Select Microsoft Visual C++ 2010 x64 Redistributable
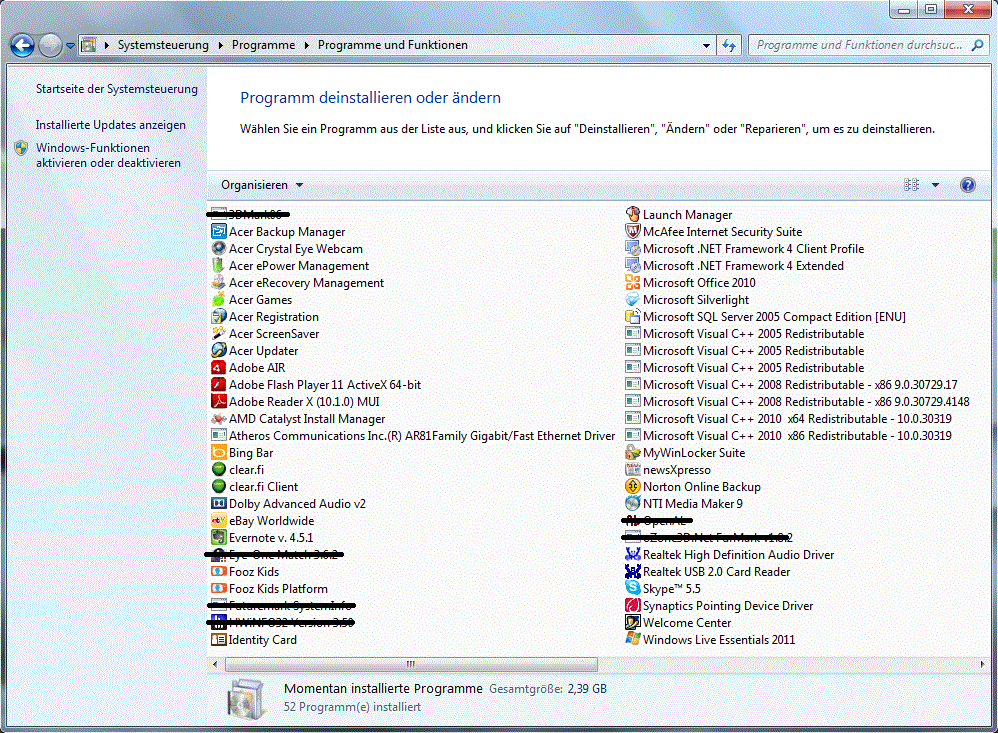The width and height of the screenshot is (998, 733). tap(789, 419)
